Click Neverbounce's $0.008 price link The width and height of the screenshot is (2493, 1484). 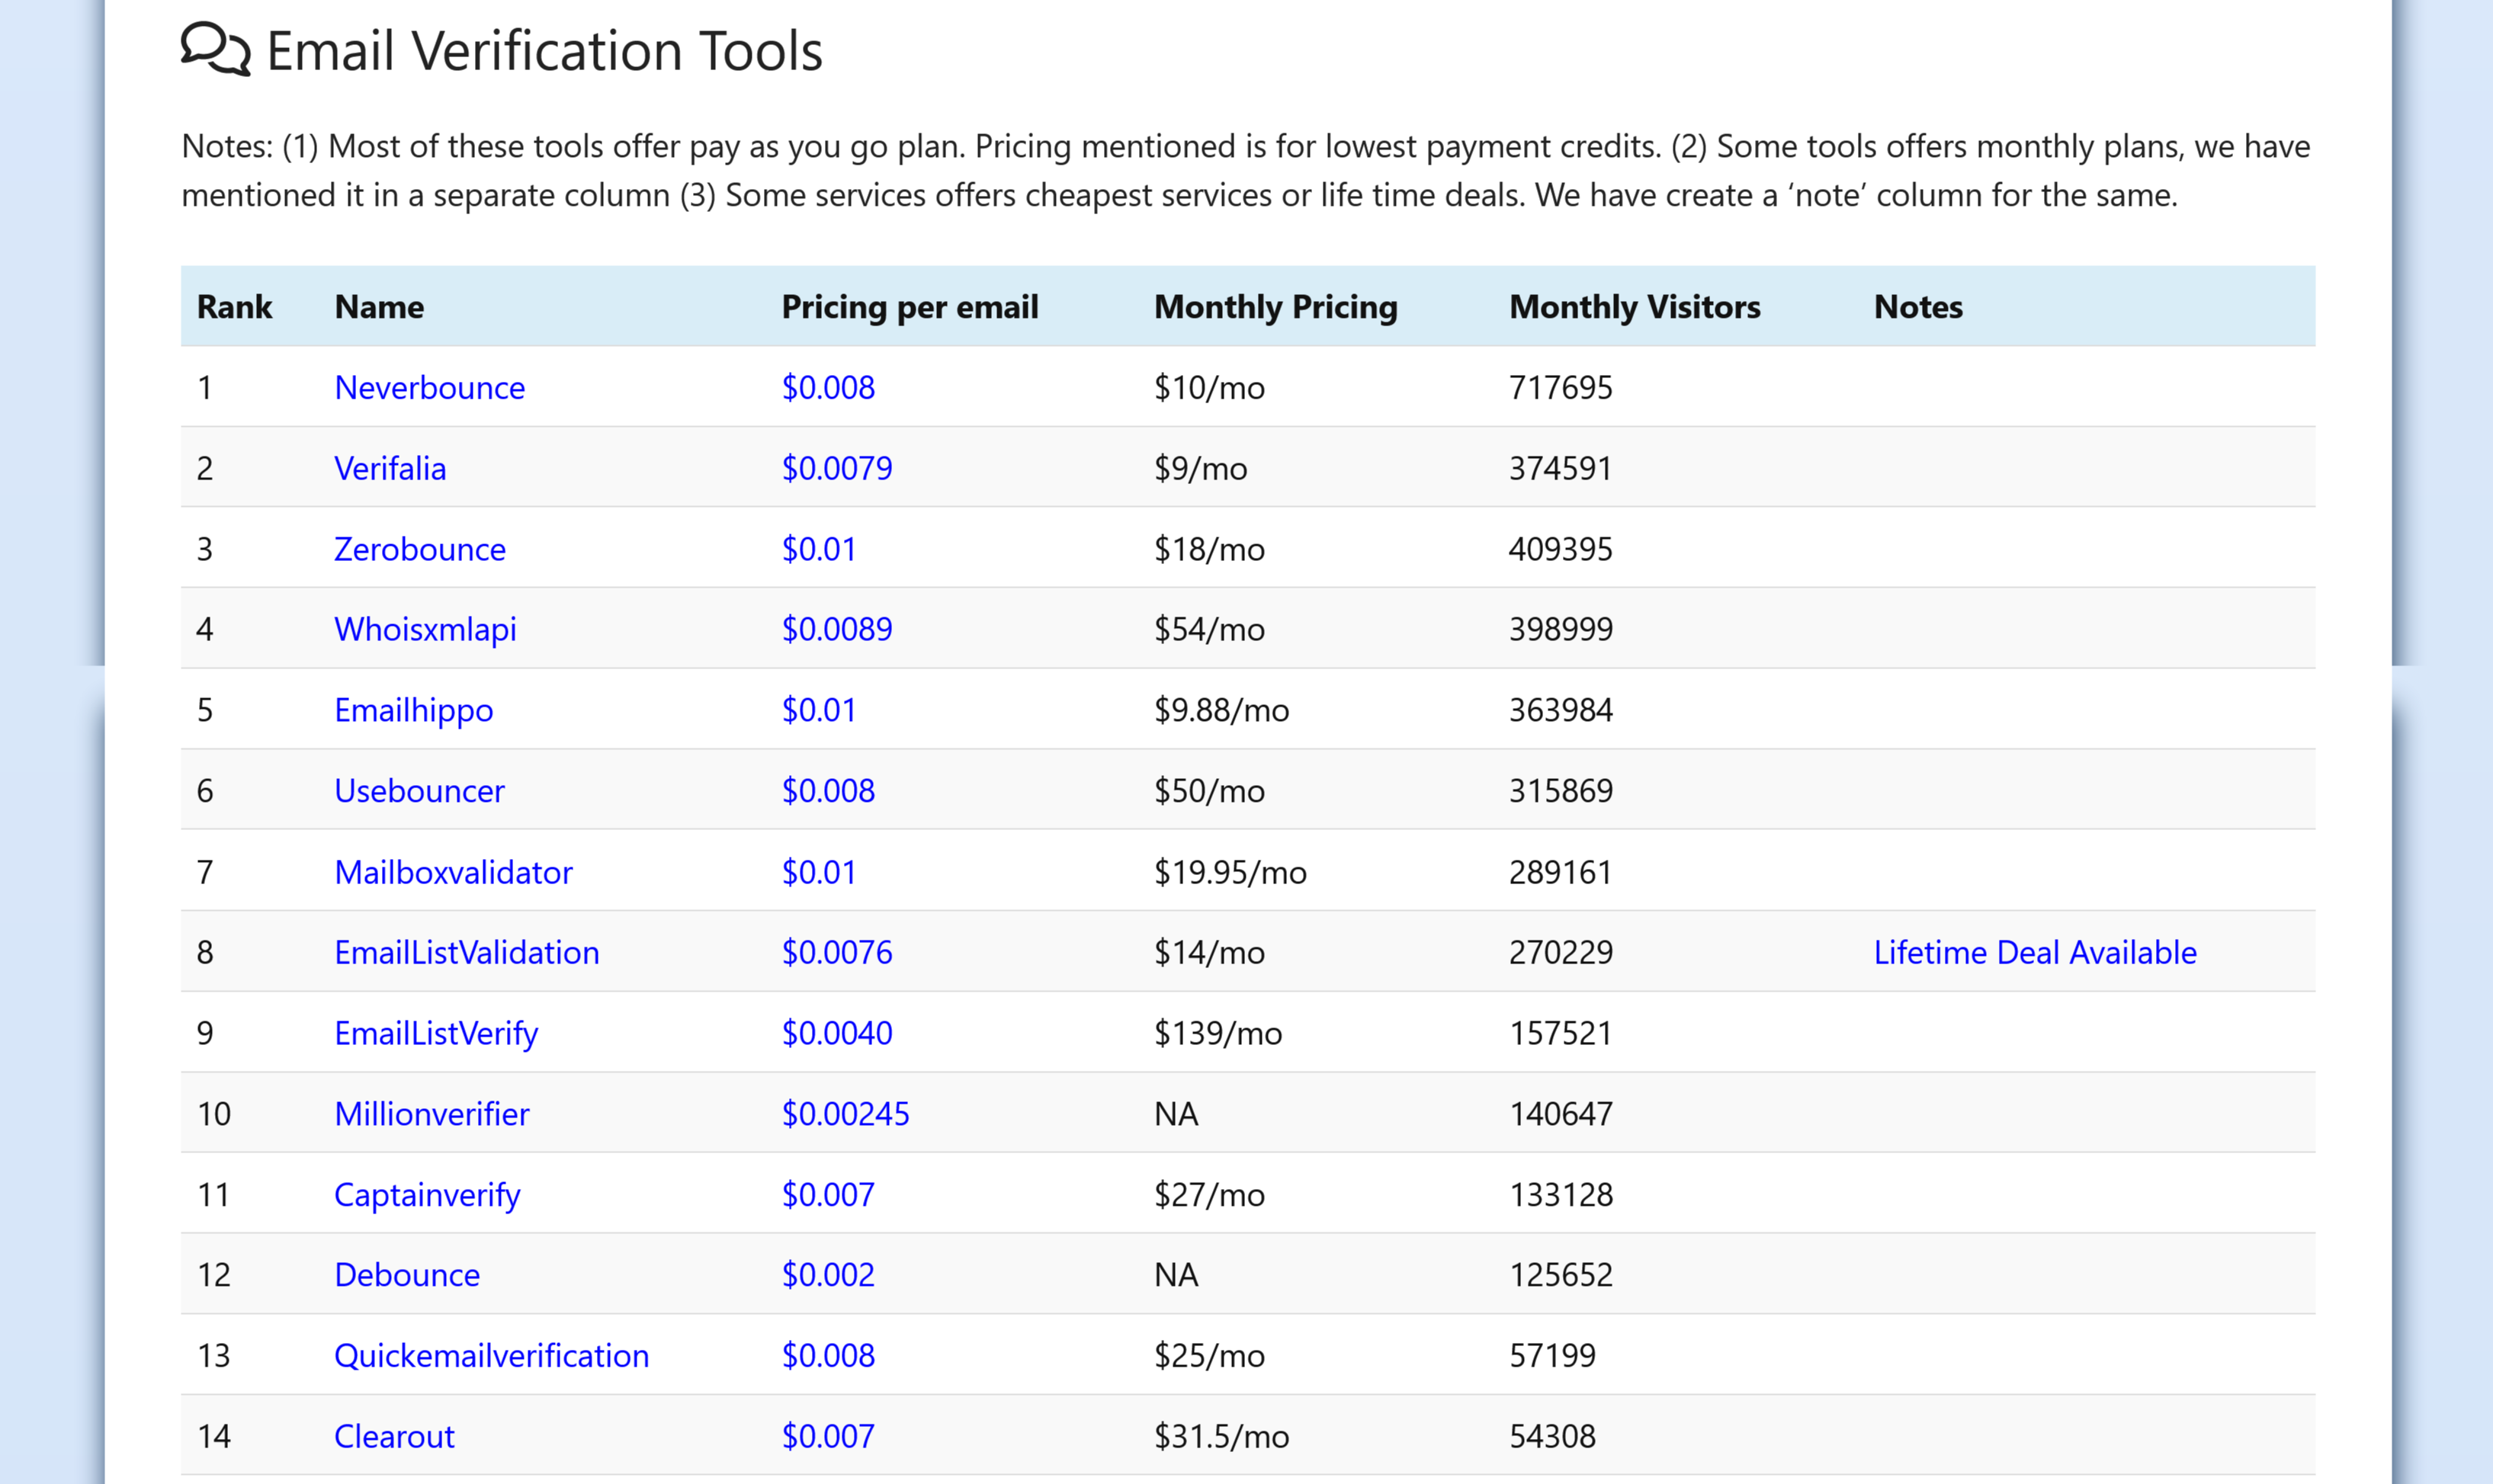coord(828,387)
